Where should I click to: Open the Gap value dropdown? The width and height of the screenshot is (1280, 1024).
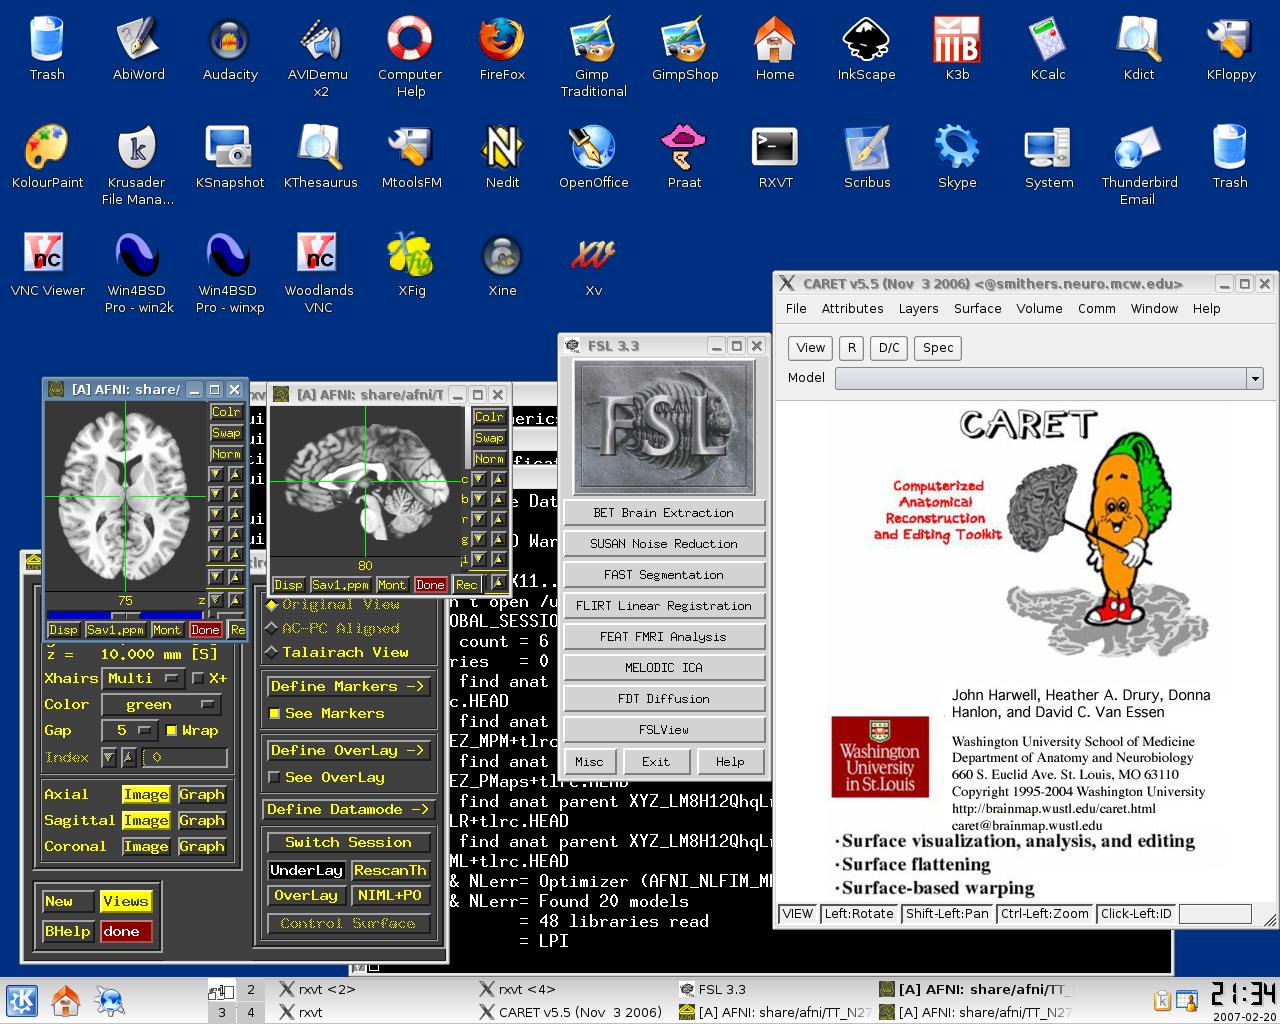point(132,730)
